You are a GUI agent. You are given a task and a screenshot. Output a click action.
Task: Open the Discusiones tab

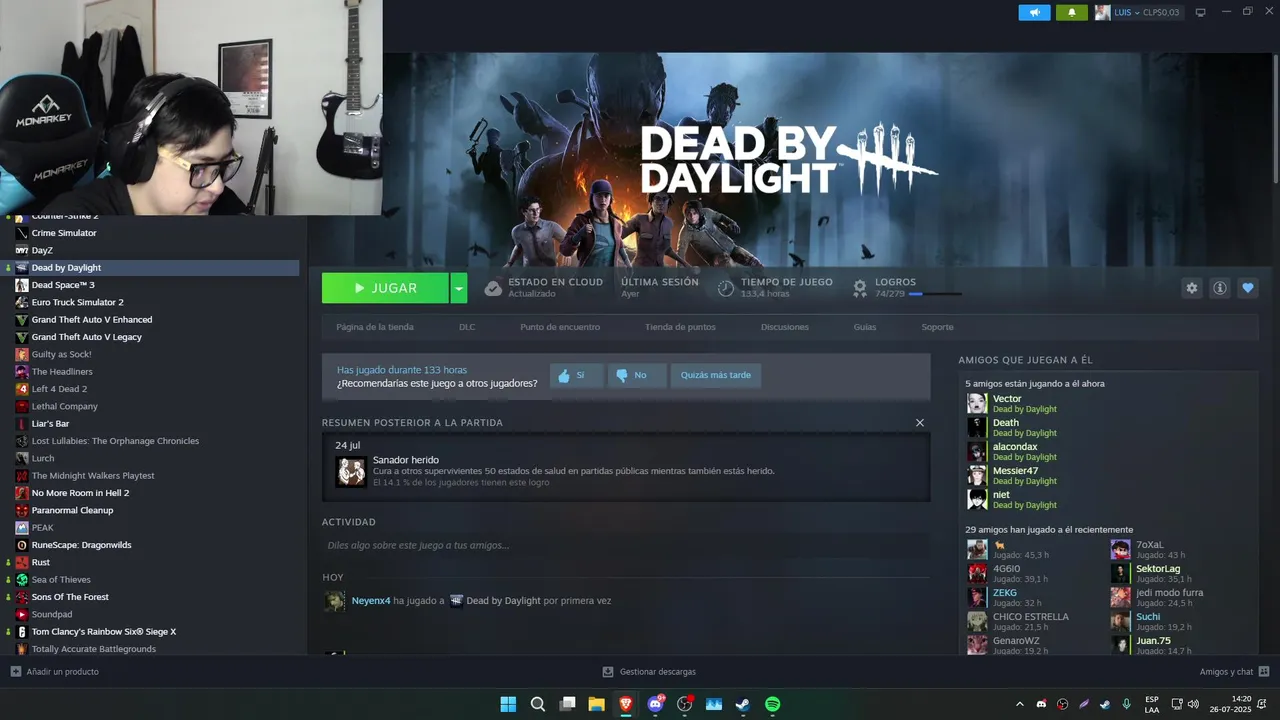click(x=785, y=327)
